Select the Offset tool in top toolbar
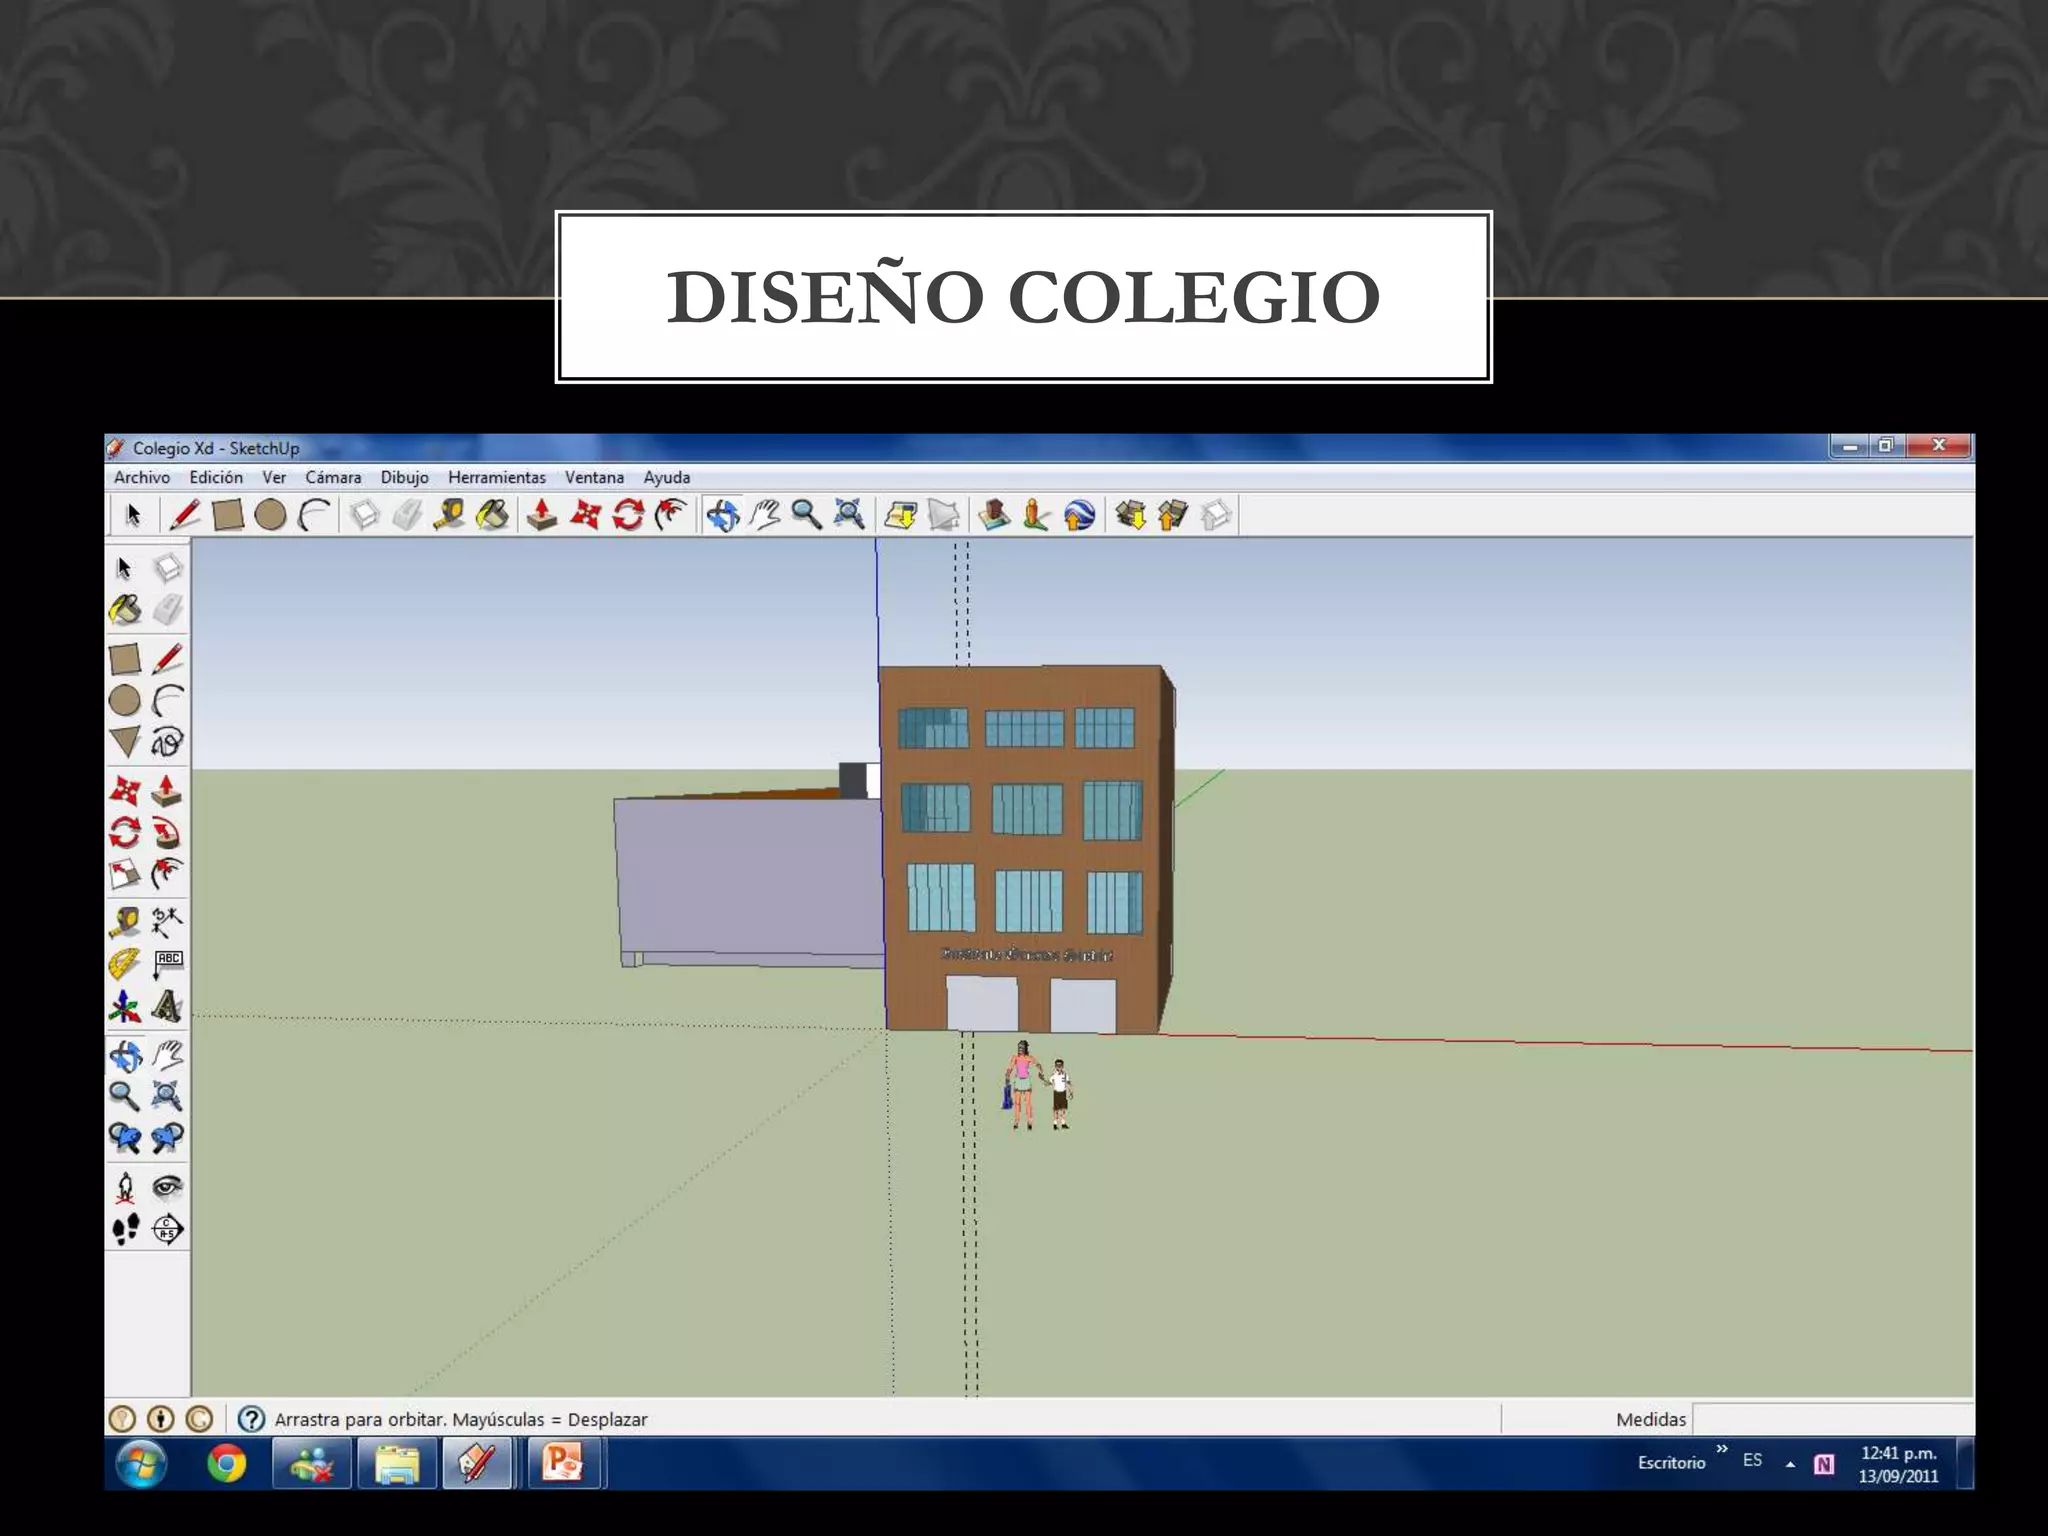The width and height of the screenshot is (2048, 1536). point(671,515)
